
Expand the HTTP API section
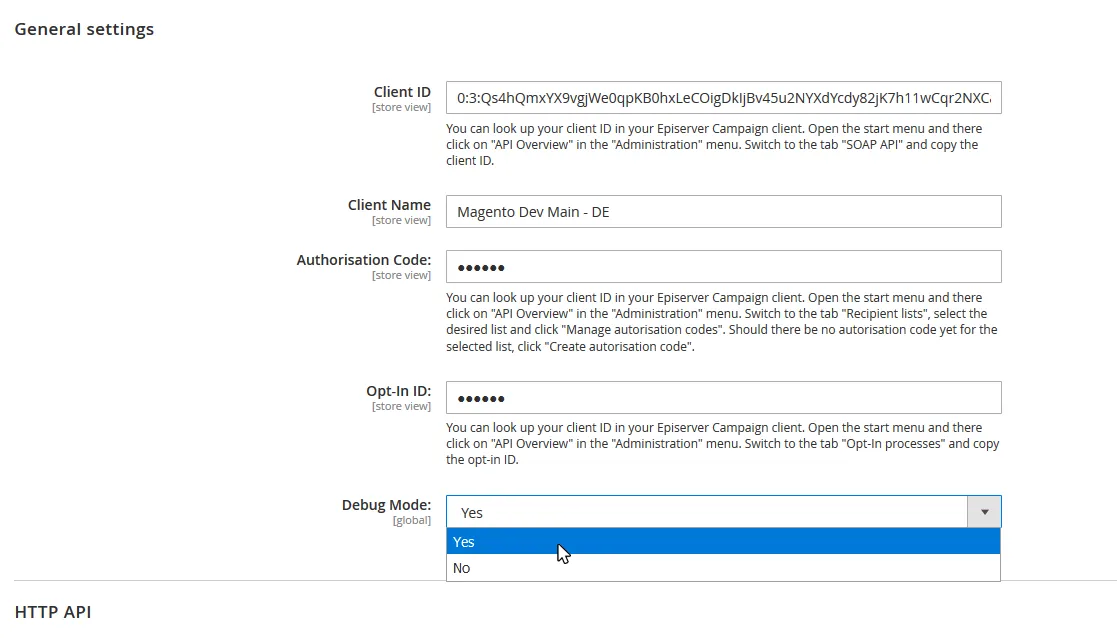[53, 612]
